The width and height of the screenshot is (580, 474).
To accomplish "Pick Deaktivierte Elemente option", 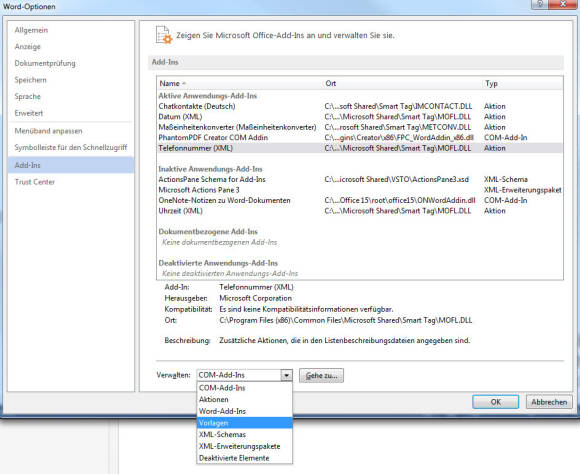I will [x=245, y=458].
